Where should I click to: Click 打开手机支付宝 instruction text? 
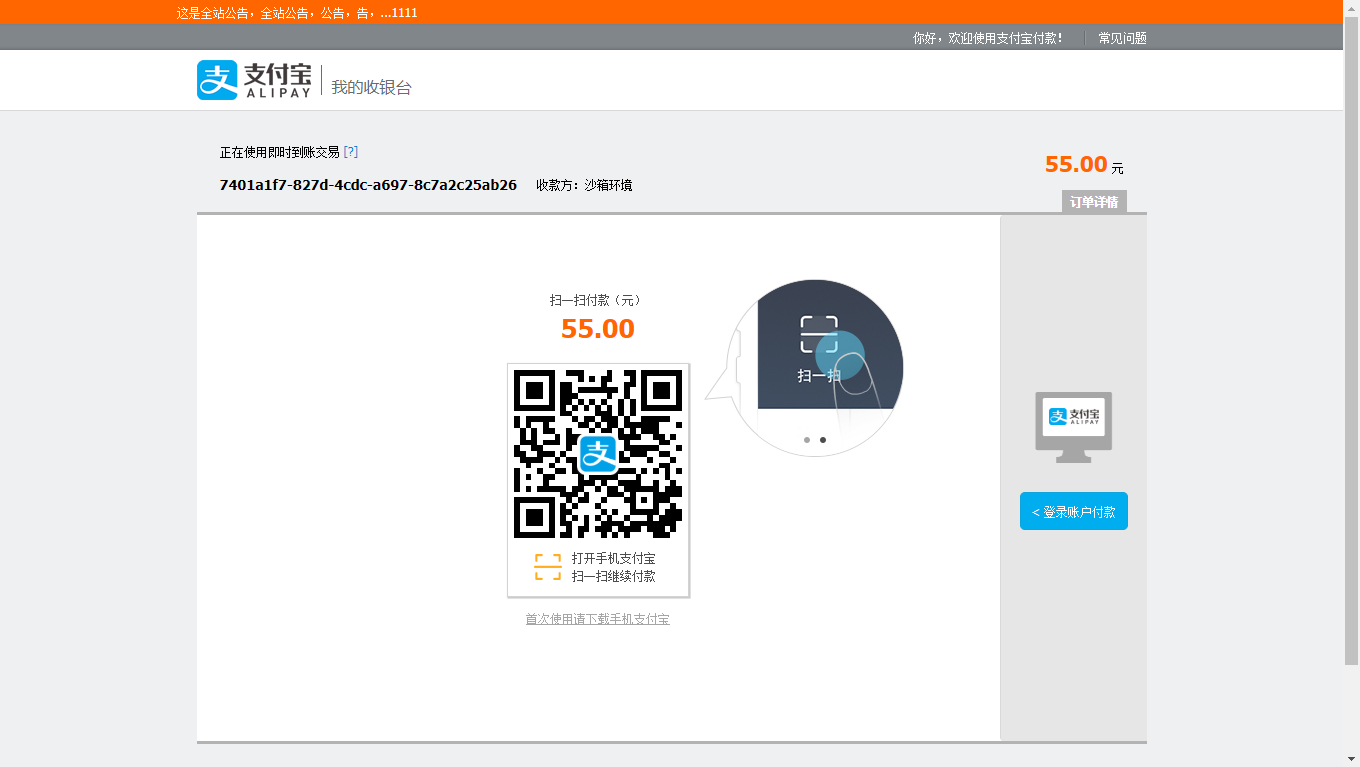pos(614,558)
